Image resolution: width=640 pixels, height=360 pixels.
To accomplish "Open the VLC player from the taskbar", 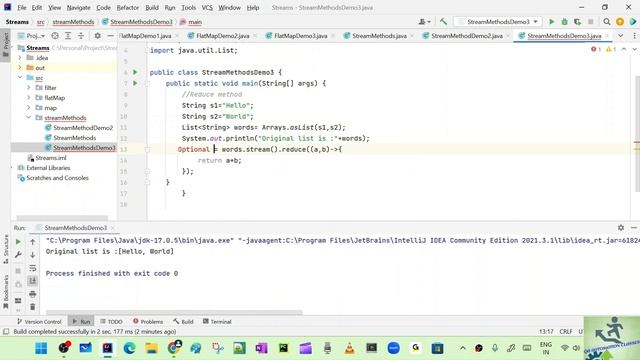I will [349, 348].
